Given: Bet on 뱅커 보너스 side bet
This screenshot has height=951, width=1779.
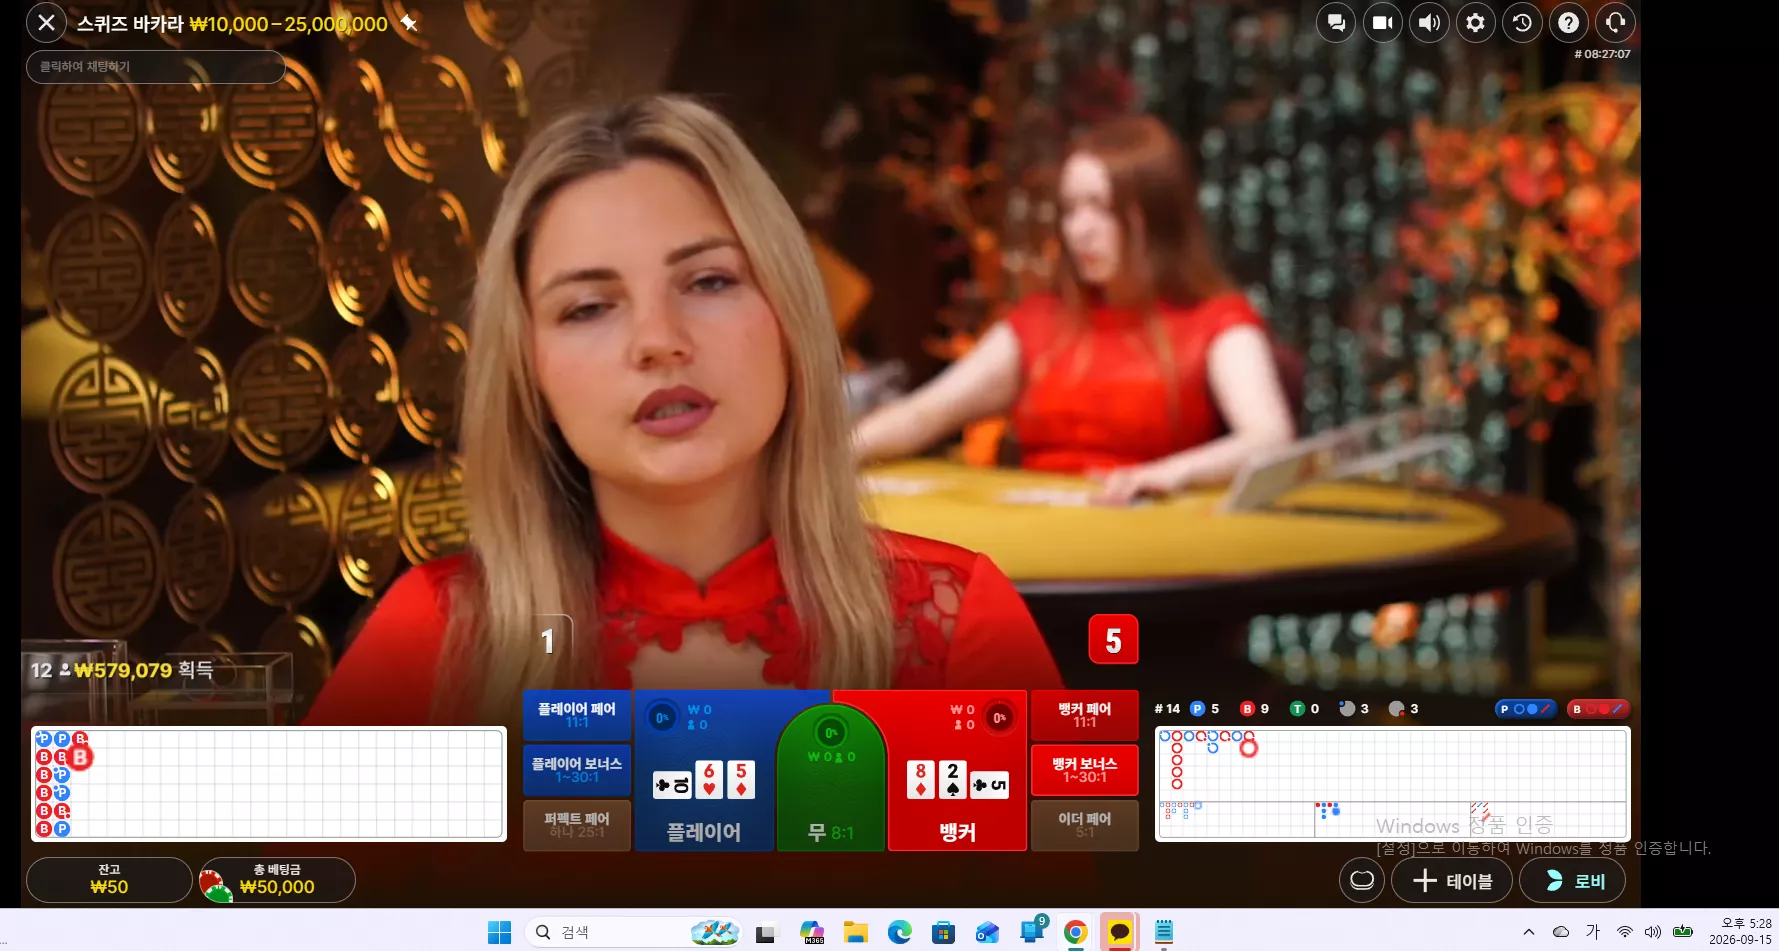Looking at the screenshot, I should click(x=1085, y=769).
